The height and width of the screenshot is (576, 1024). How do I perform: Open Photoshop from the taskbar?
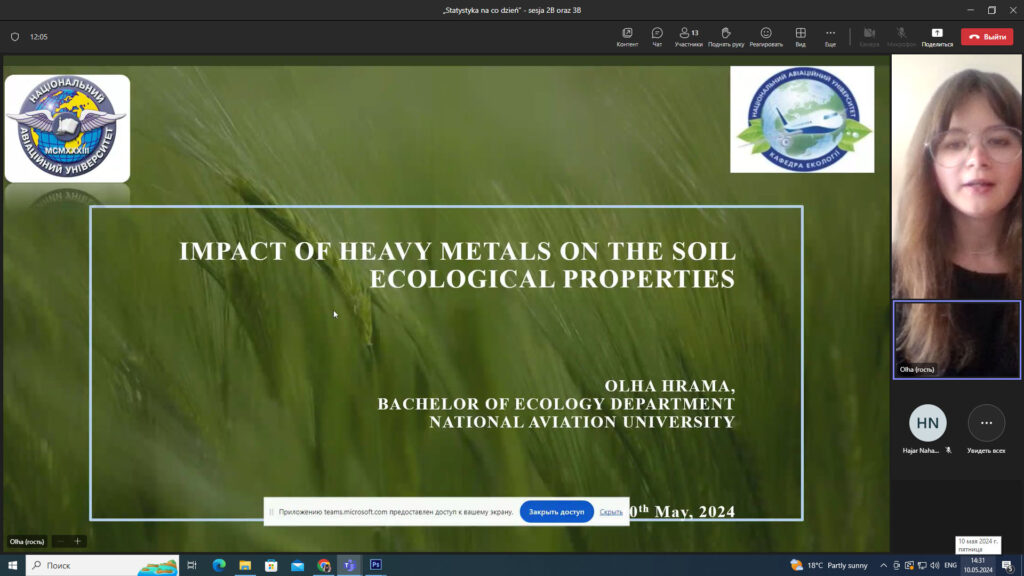point(376,565)
